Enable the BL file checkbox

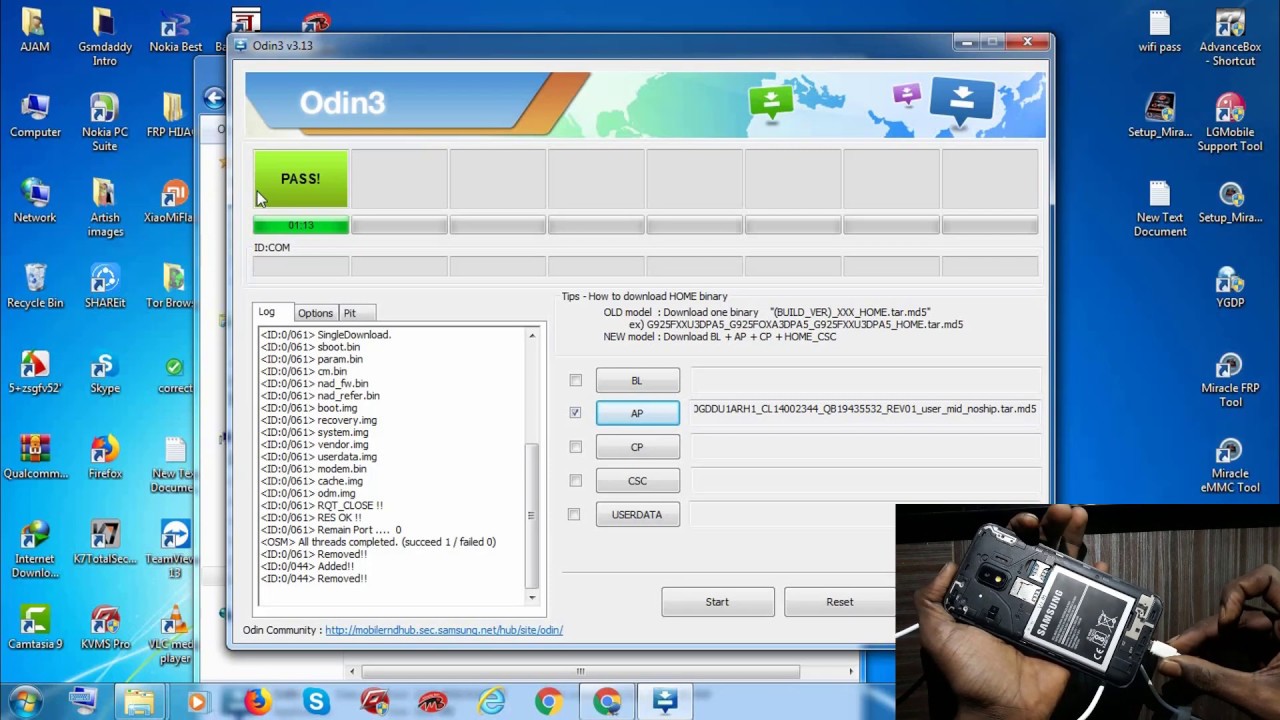575,380
